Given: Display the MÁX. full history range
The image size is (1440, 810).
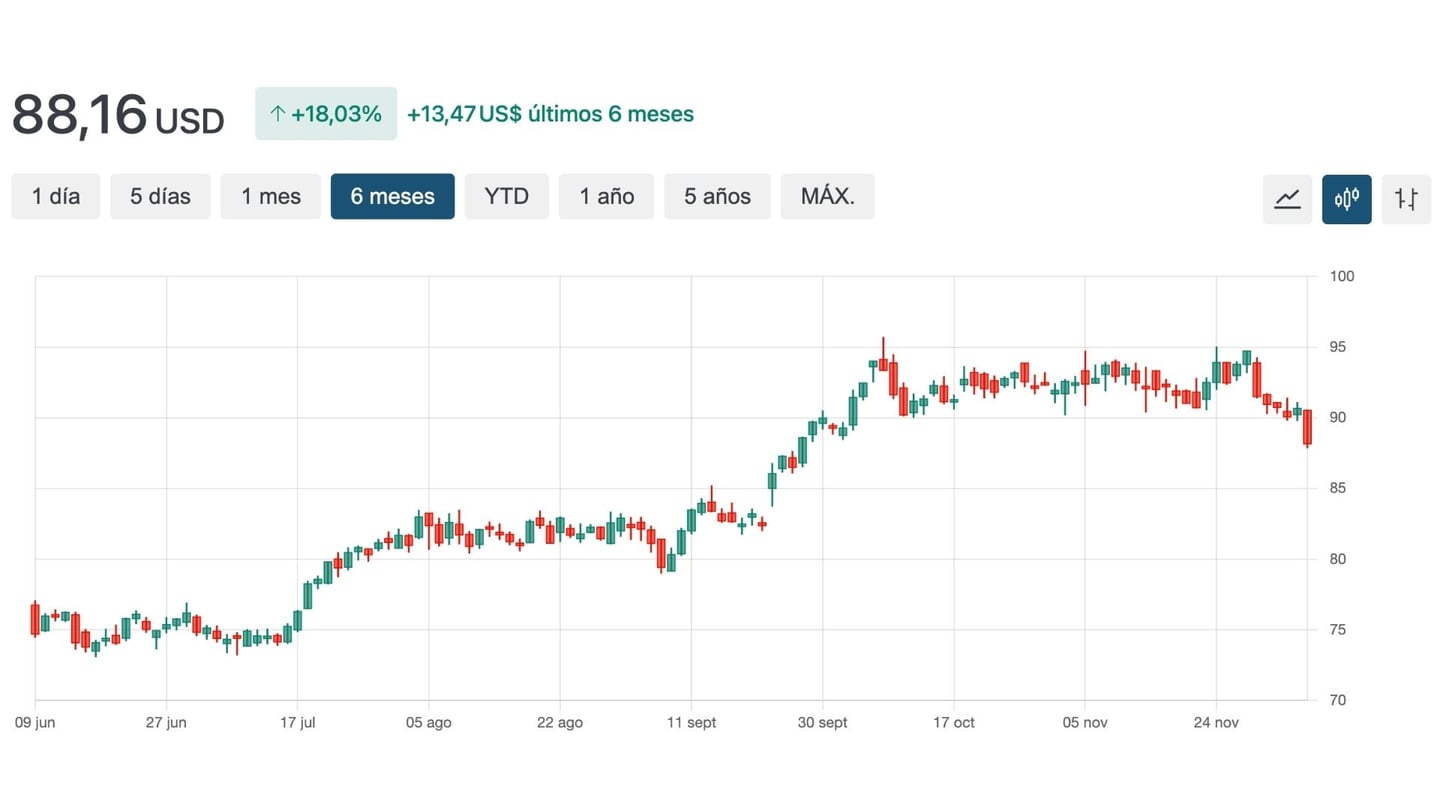Looking at the screenshot, I should [x=827, y=196].
